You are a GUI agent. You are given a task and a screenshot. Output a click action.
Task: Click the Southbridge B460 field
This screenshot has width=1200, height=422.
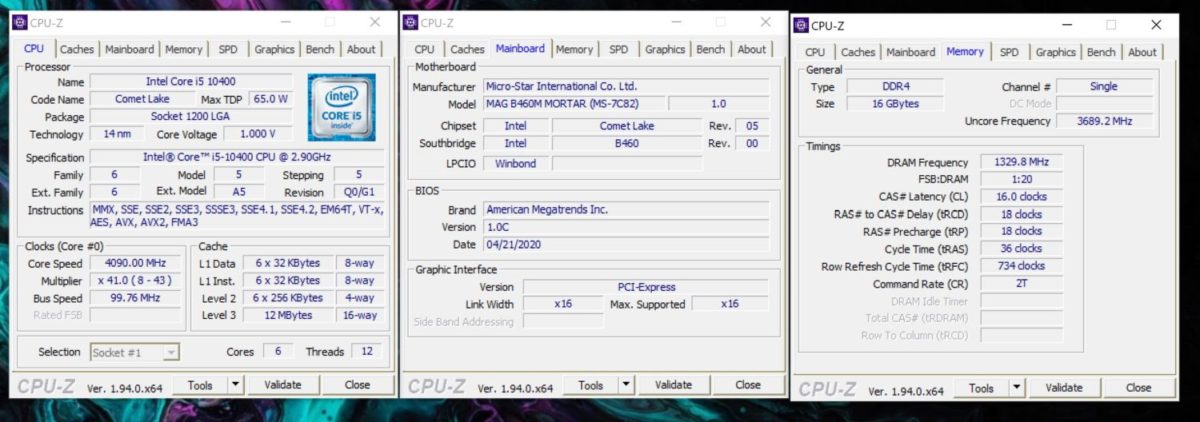[628, 143]
